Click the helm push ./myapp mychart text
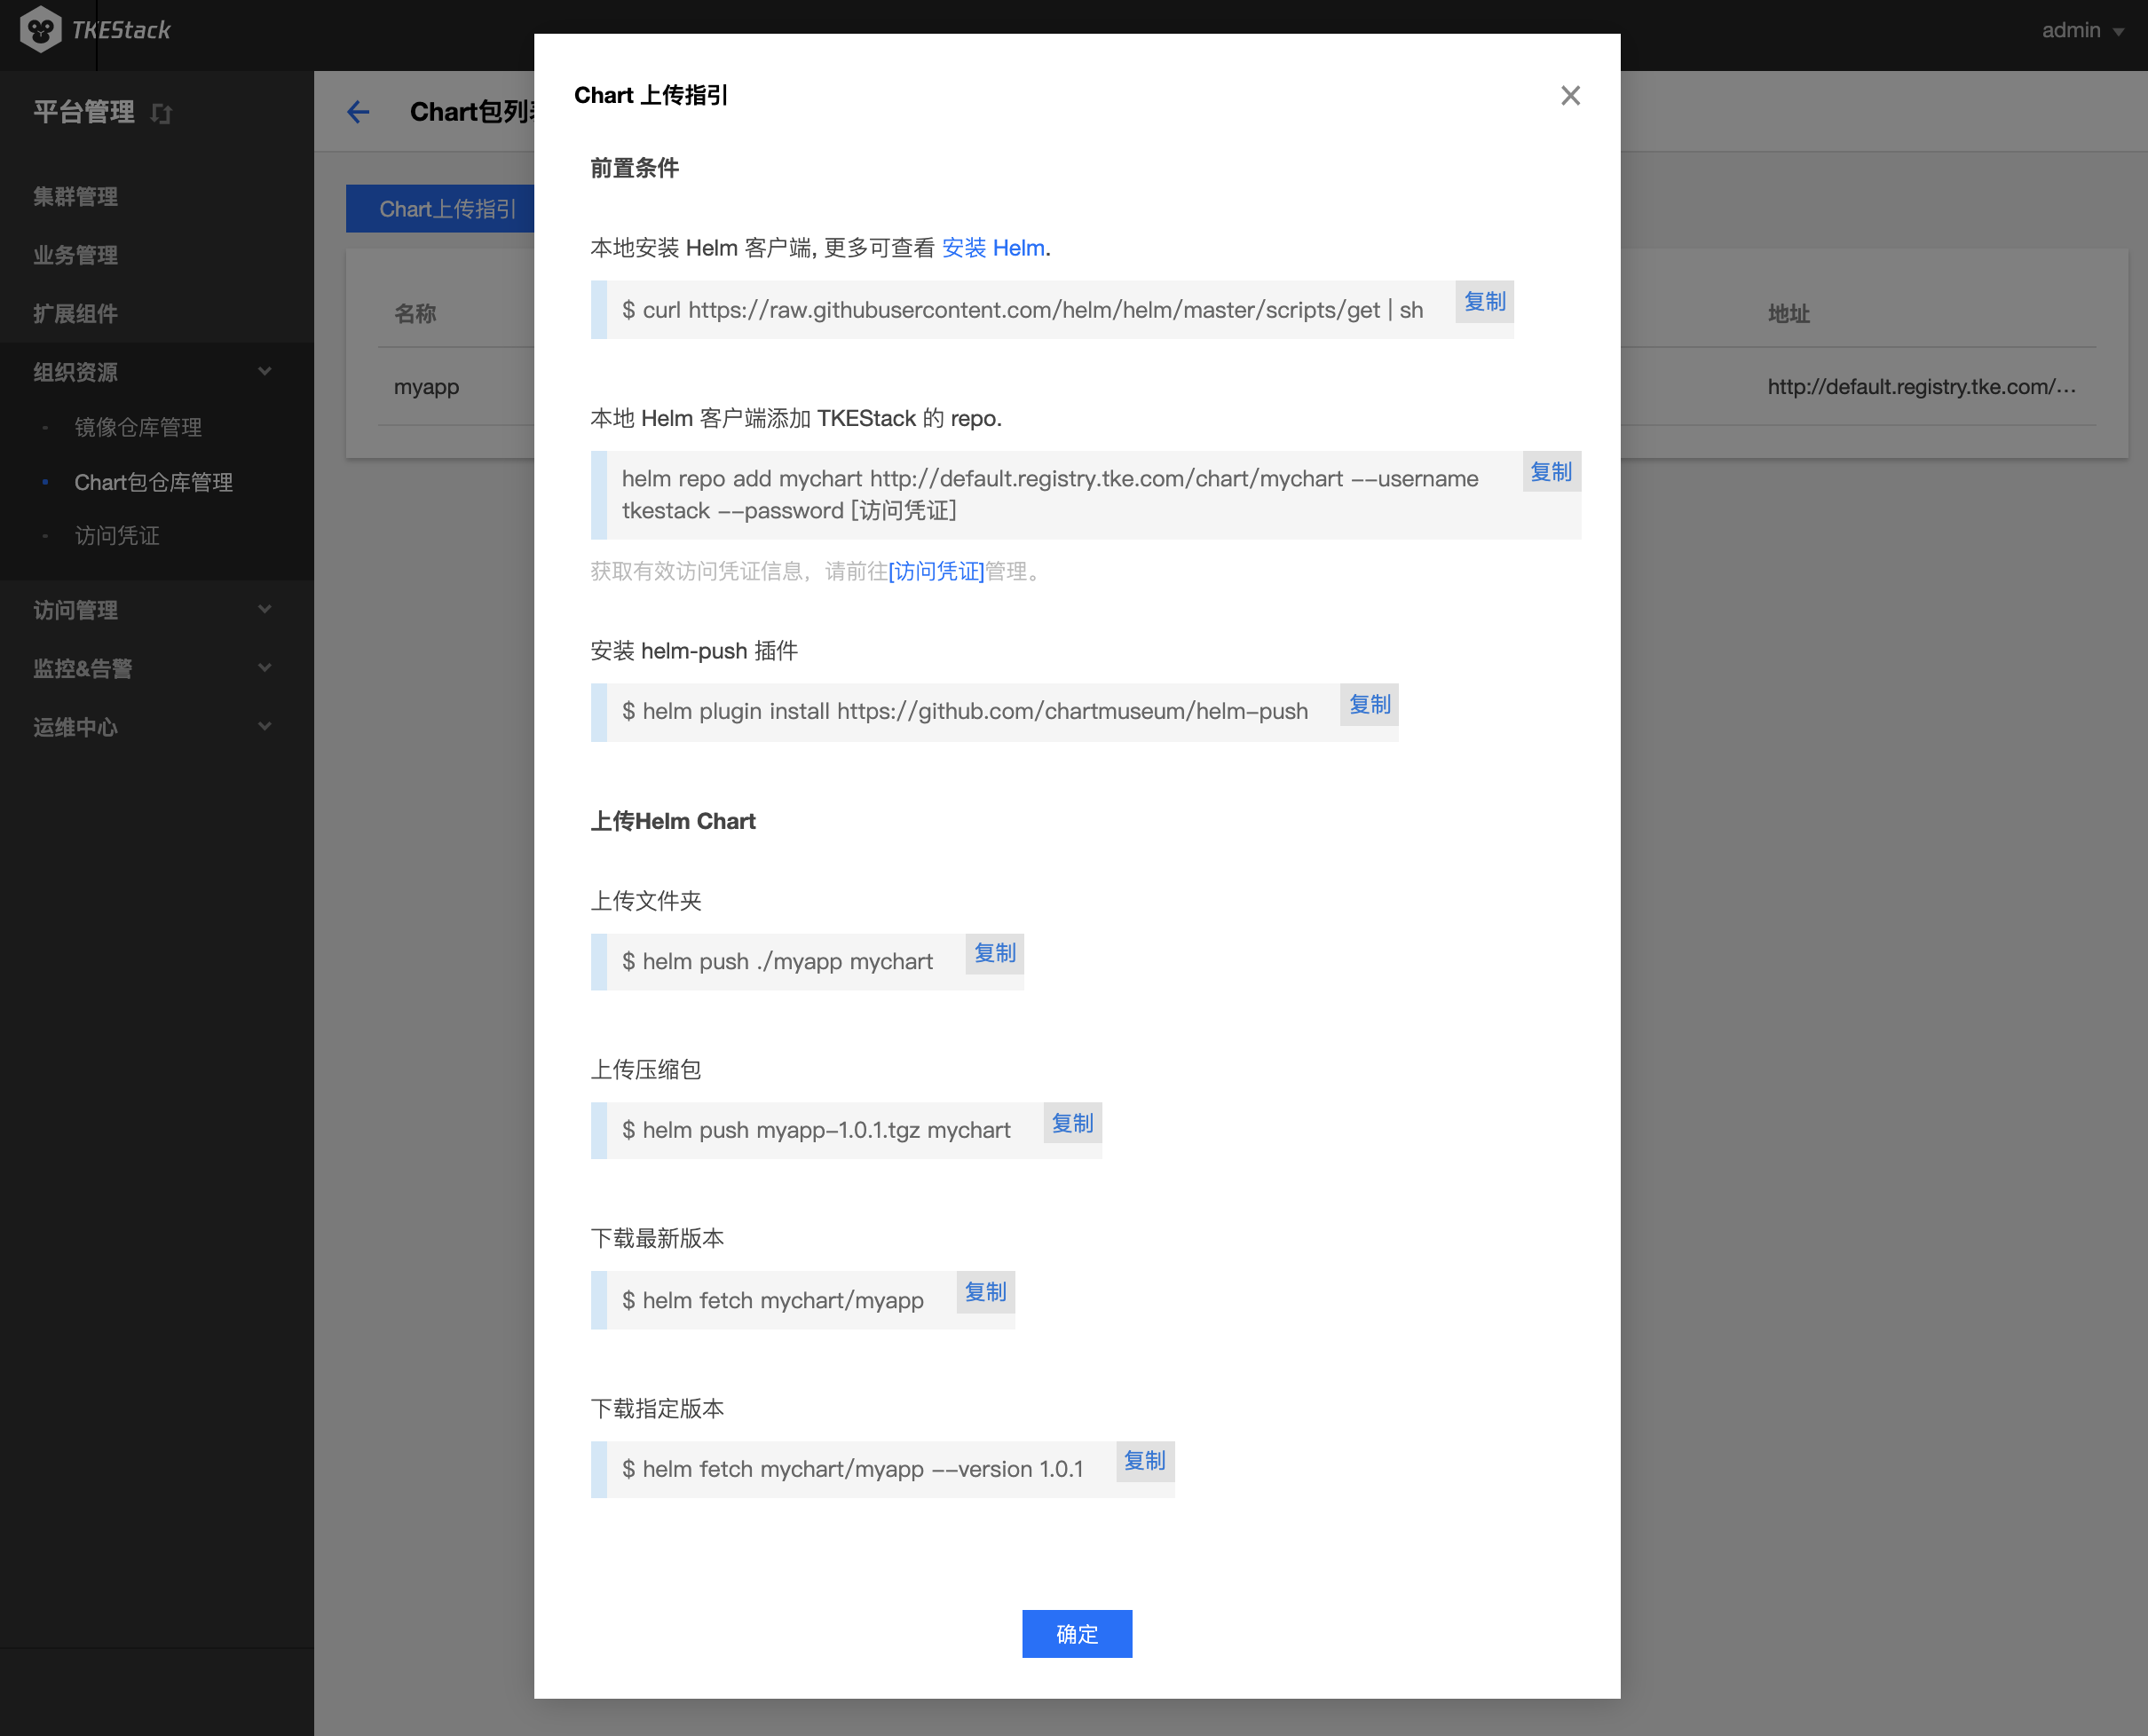The image size is (2148, 1736). pyautogui.click(x=777, y=961)
